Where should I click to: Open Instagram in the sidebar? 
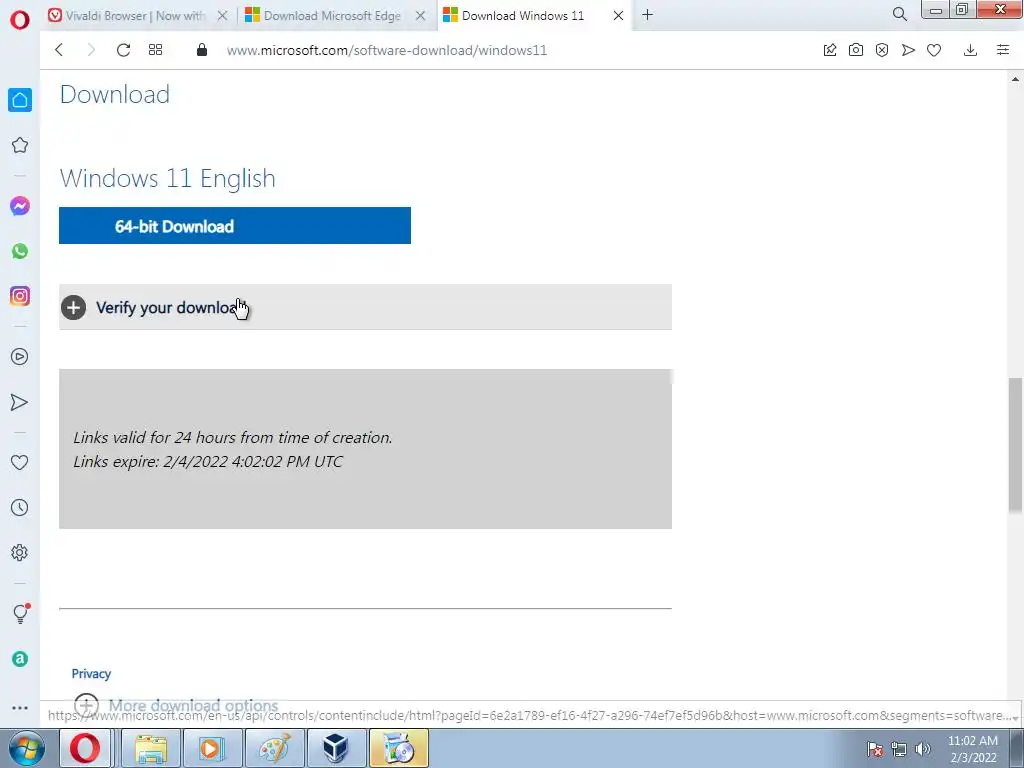(20, 296)
